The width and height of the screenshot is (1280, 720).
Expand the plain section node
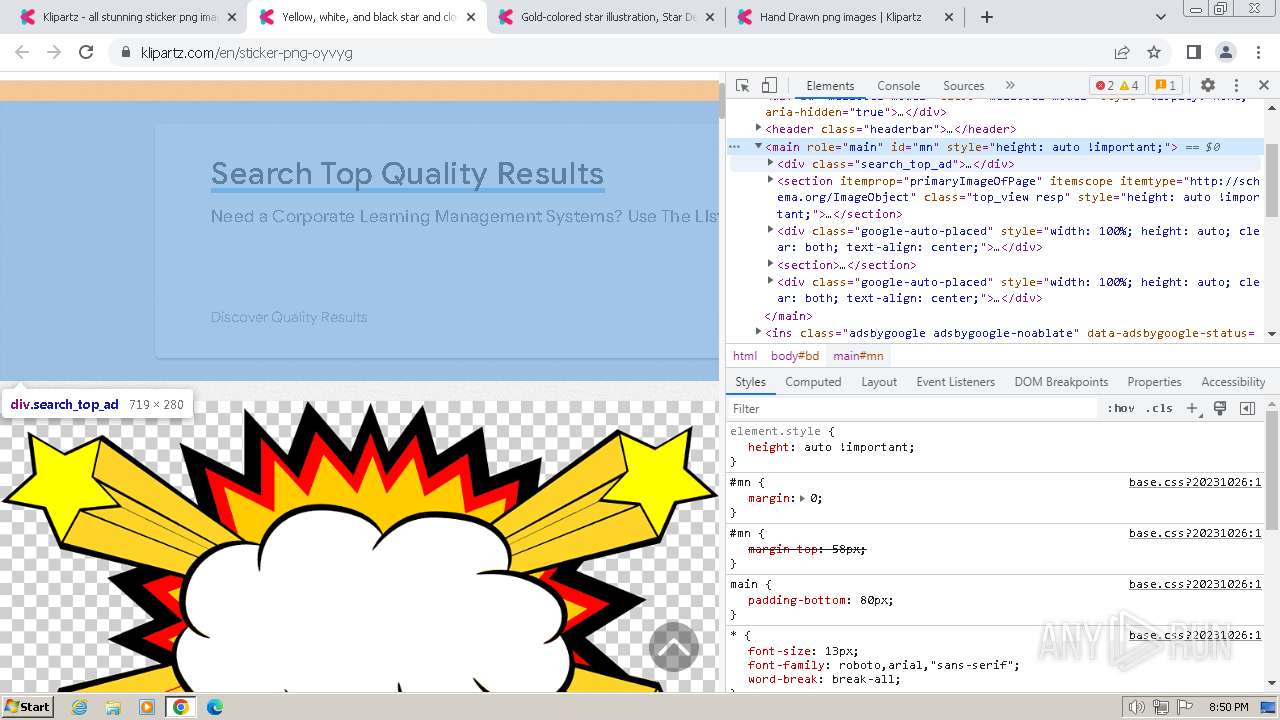click(771, 264)
